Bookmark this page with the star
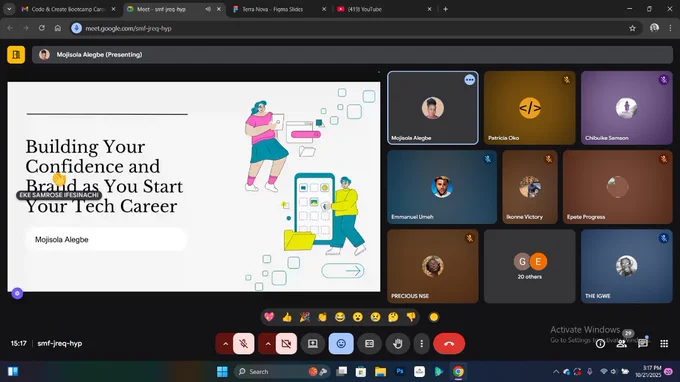 click(x=632, y=28)
